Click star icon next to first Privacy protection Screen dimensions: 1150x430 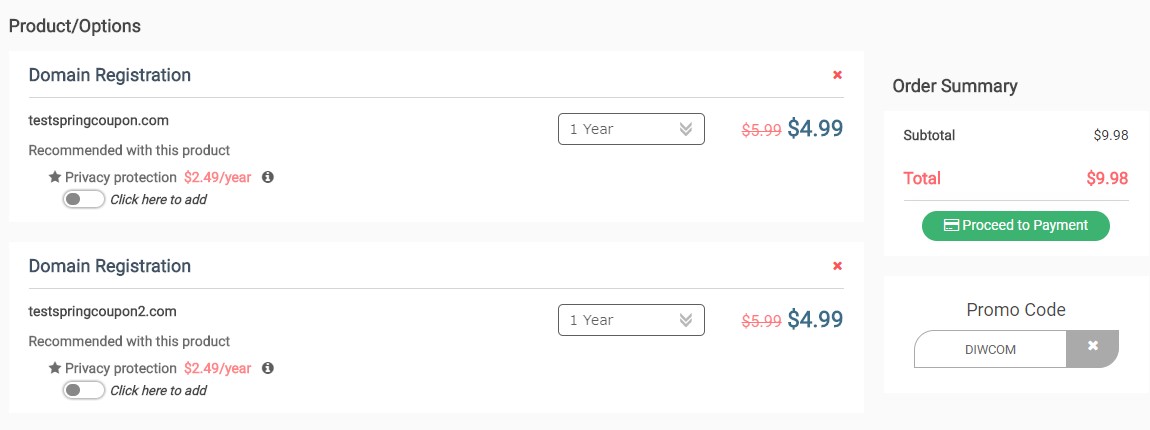click(x=54, y=177)
